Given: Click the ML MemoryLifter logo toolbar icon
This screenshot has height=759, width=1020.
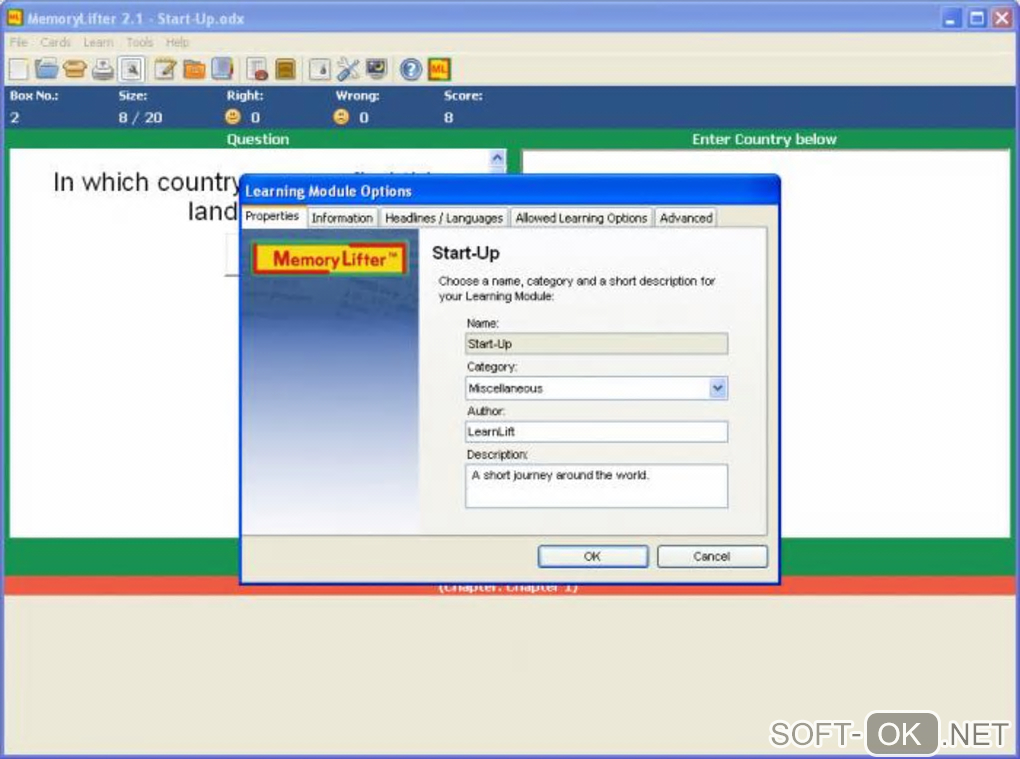Looking at the screenshot, I should click(x=439, y=69).
